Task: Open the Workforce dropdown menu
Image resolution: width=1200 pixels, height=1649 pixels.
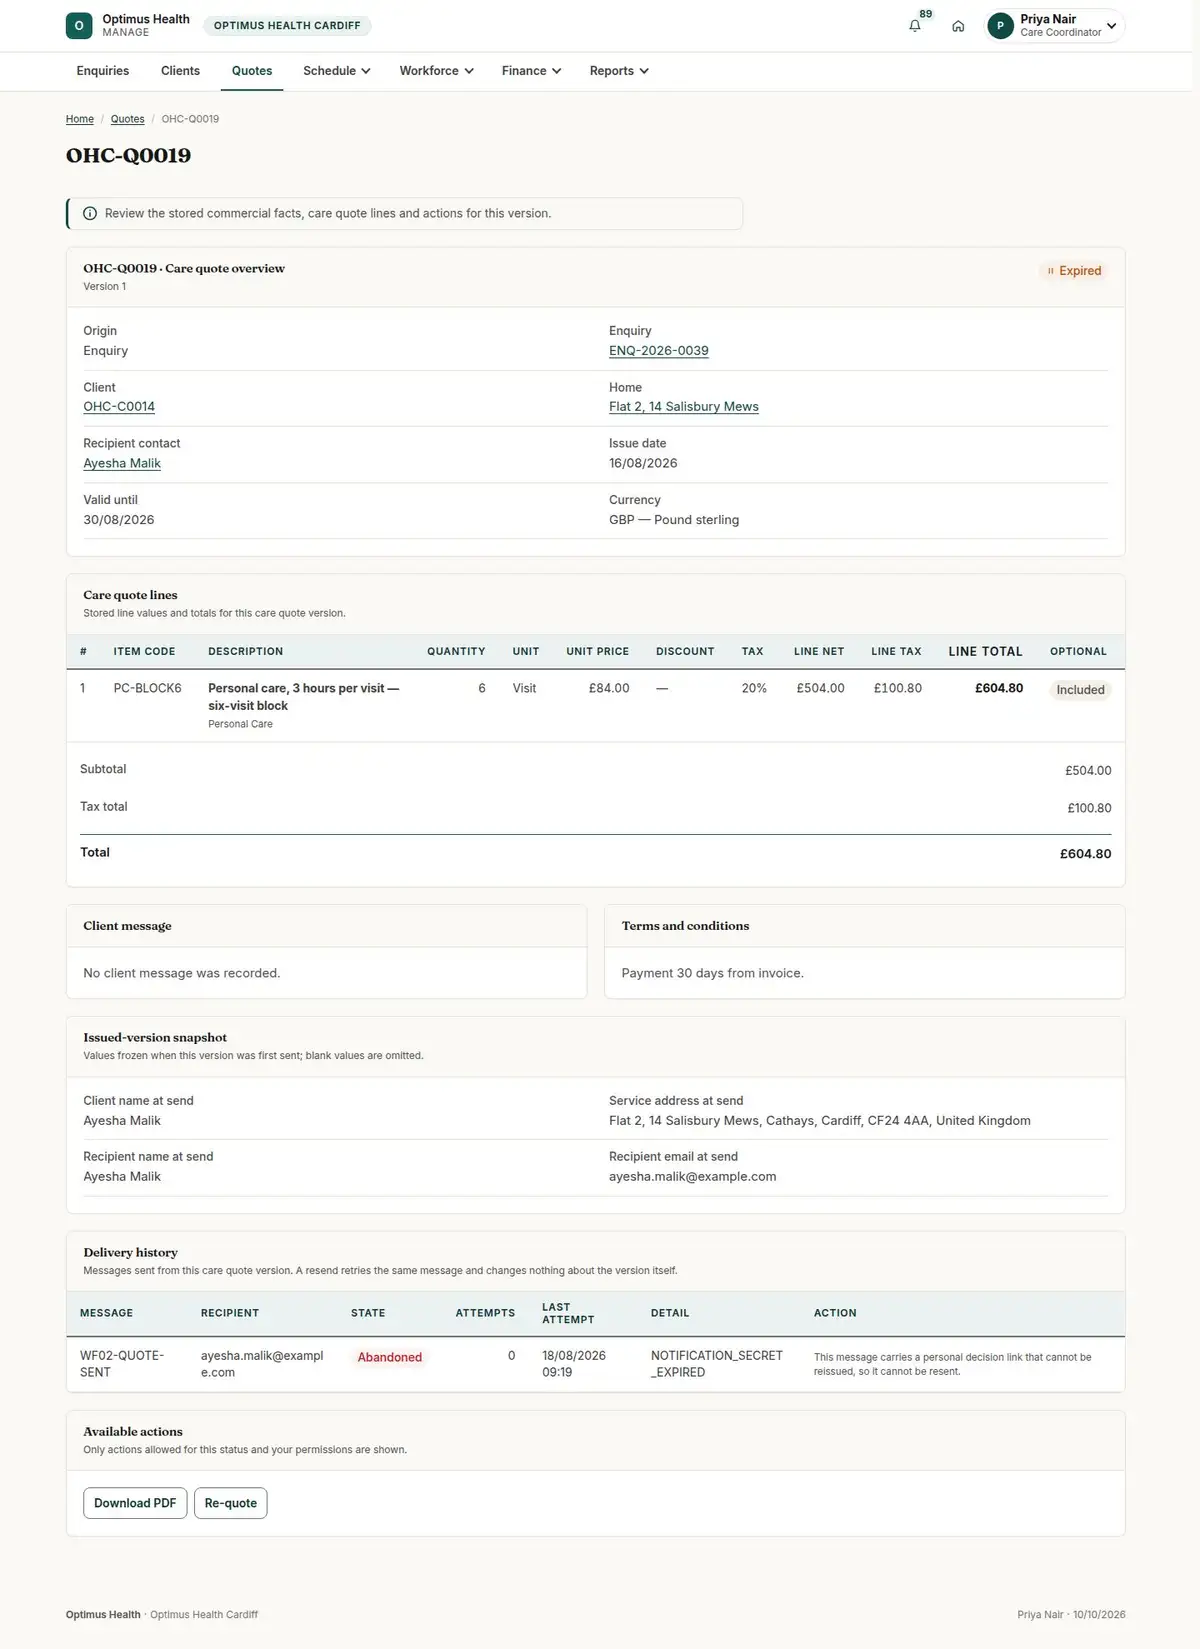Action: point(437,71)
